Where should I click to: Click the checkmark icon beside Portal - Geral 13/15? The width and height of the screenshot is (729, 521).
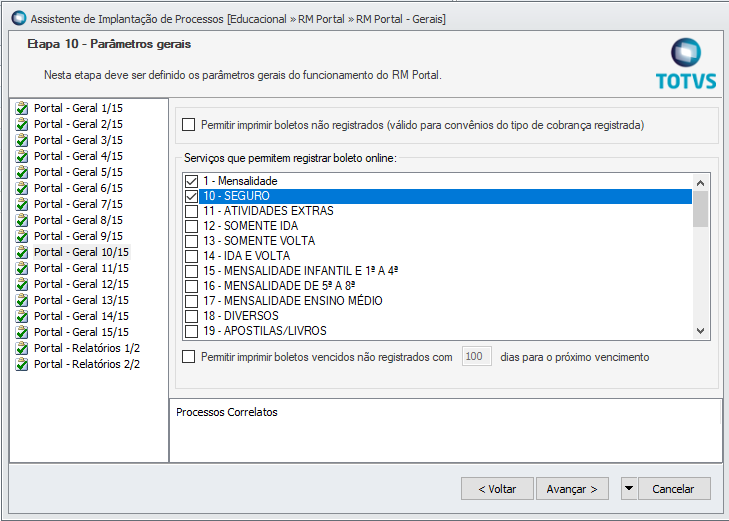[21, 300]
